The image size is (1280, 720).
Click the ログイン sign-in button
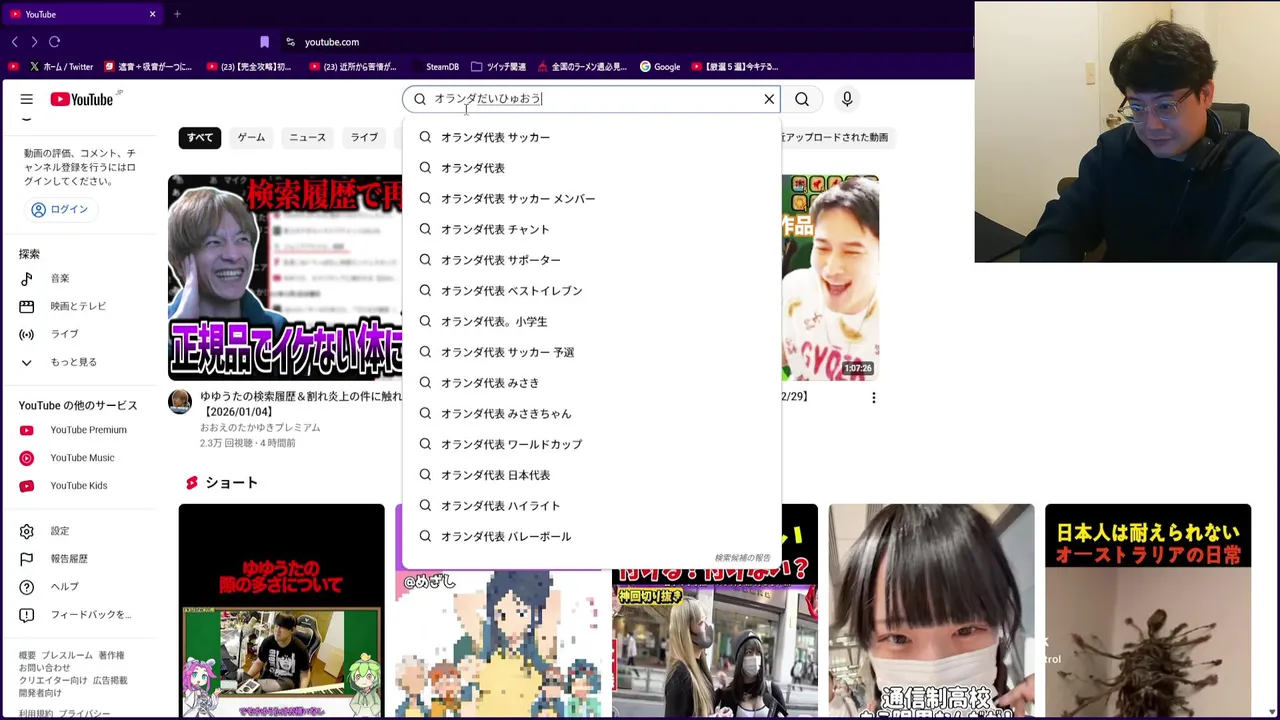click(60, 209)
